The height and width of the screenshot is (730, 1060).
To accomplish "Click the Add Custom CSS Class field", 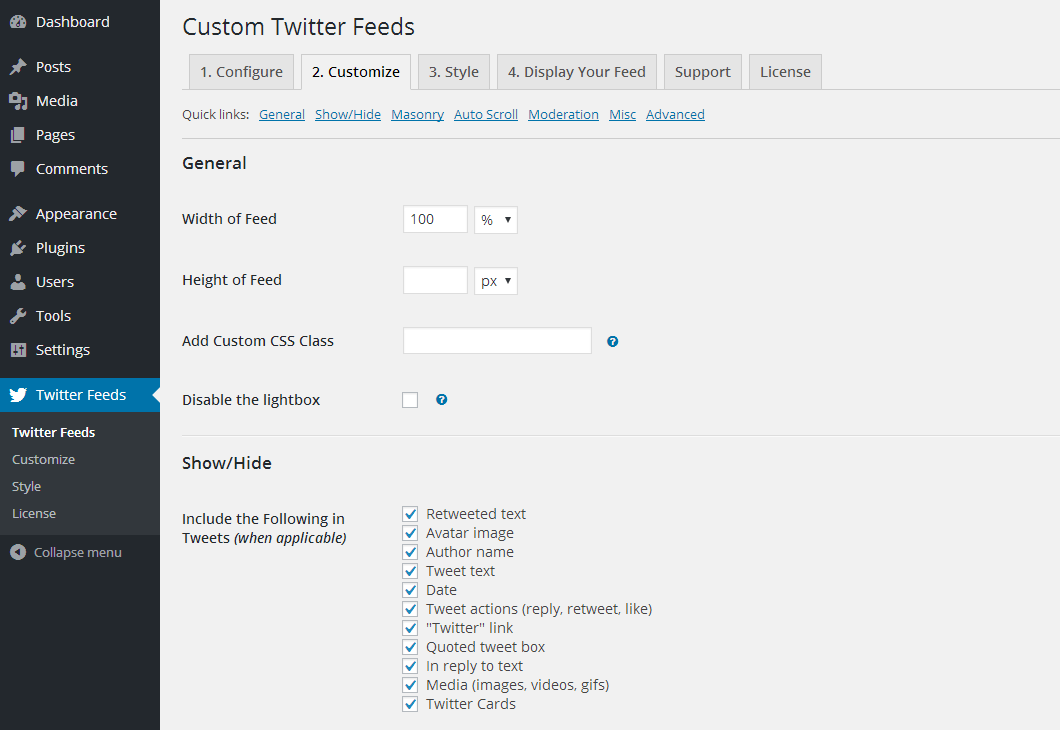I will (x=497, y=341).
